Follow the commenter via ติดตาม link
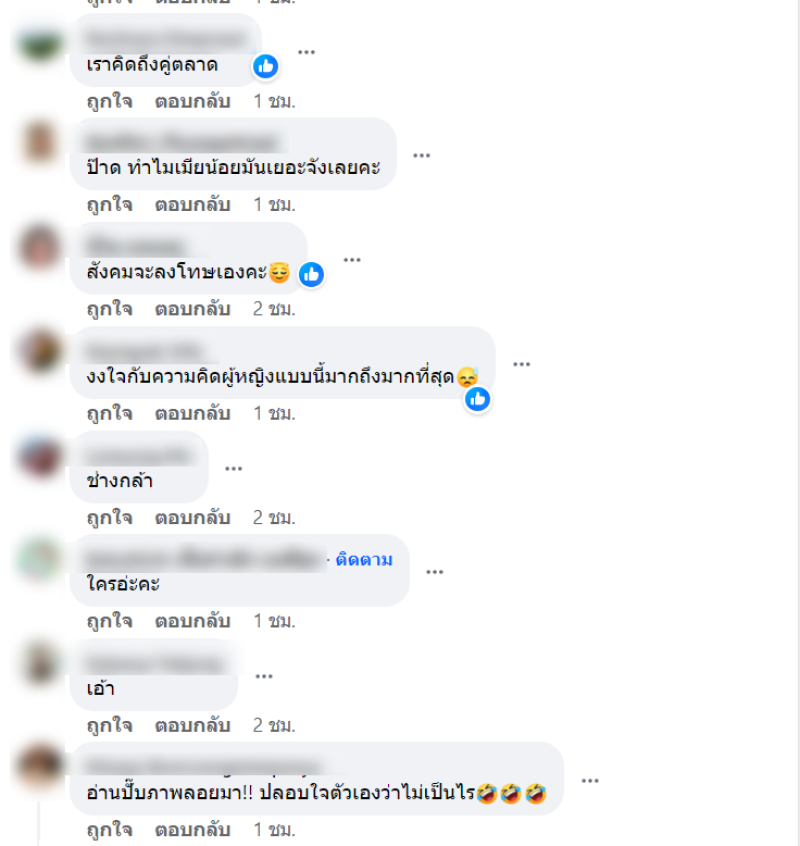This screenshot has width=800, height=846. 364,560
